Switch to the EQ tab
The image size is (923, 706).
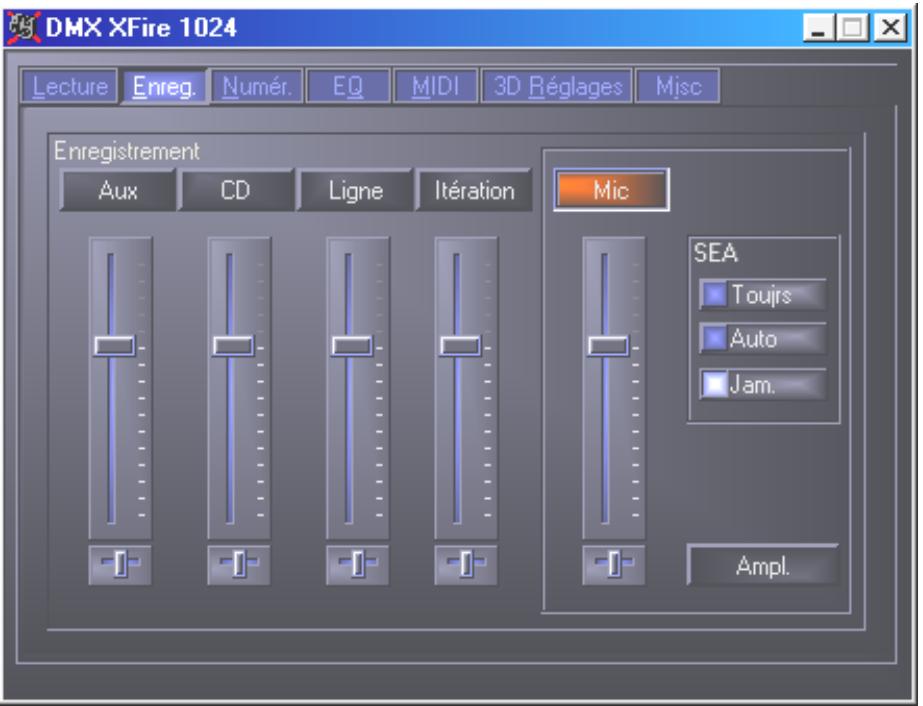coord(348,87)
